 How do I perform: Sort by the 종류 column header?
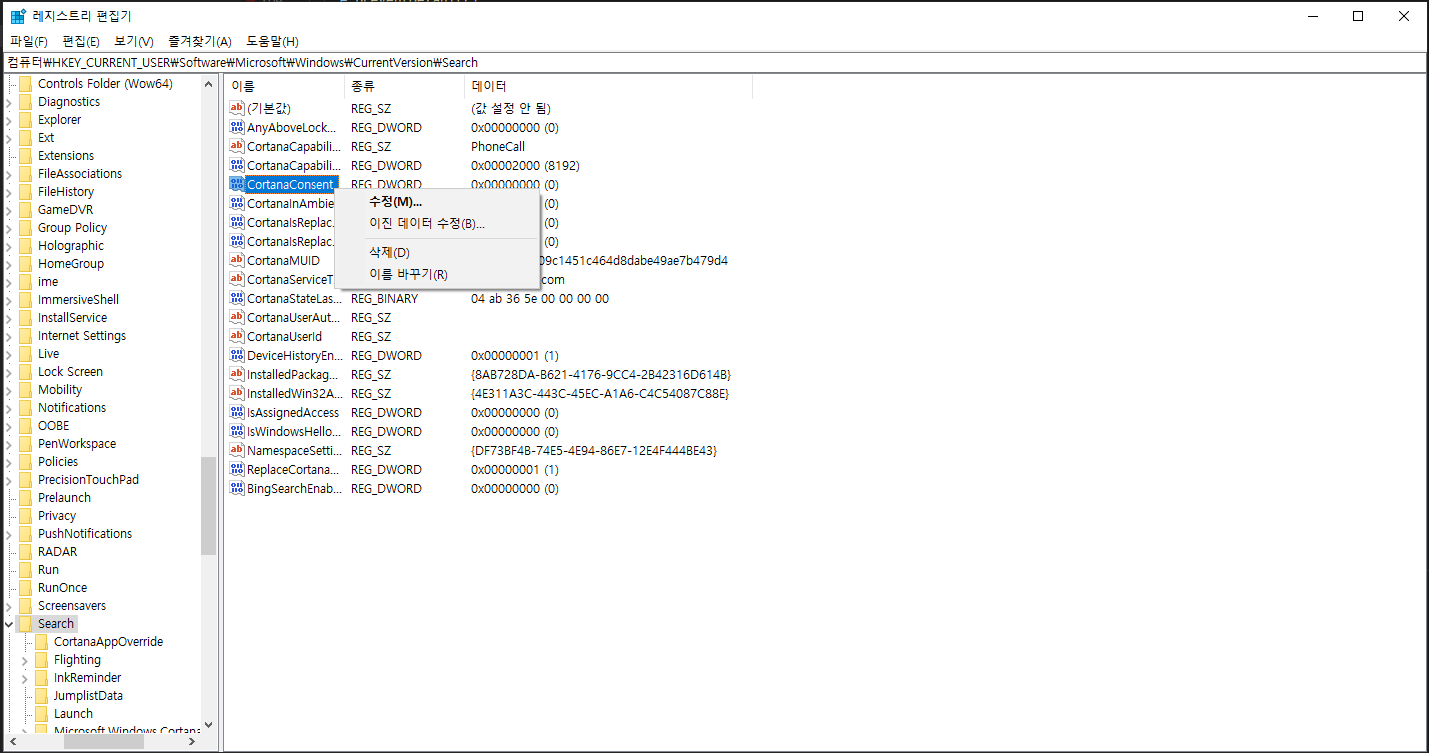pyautogui.click(x=404, y=86)
